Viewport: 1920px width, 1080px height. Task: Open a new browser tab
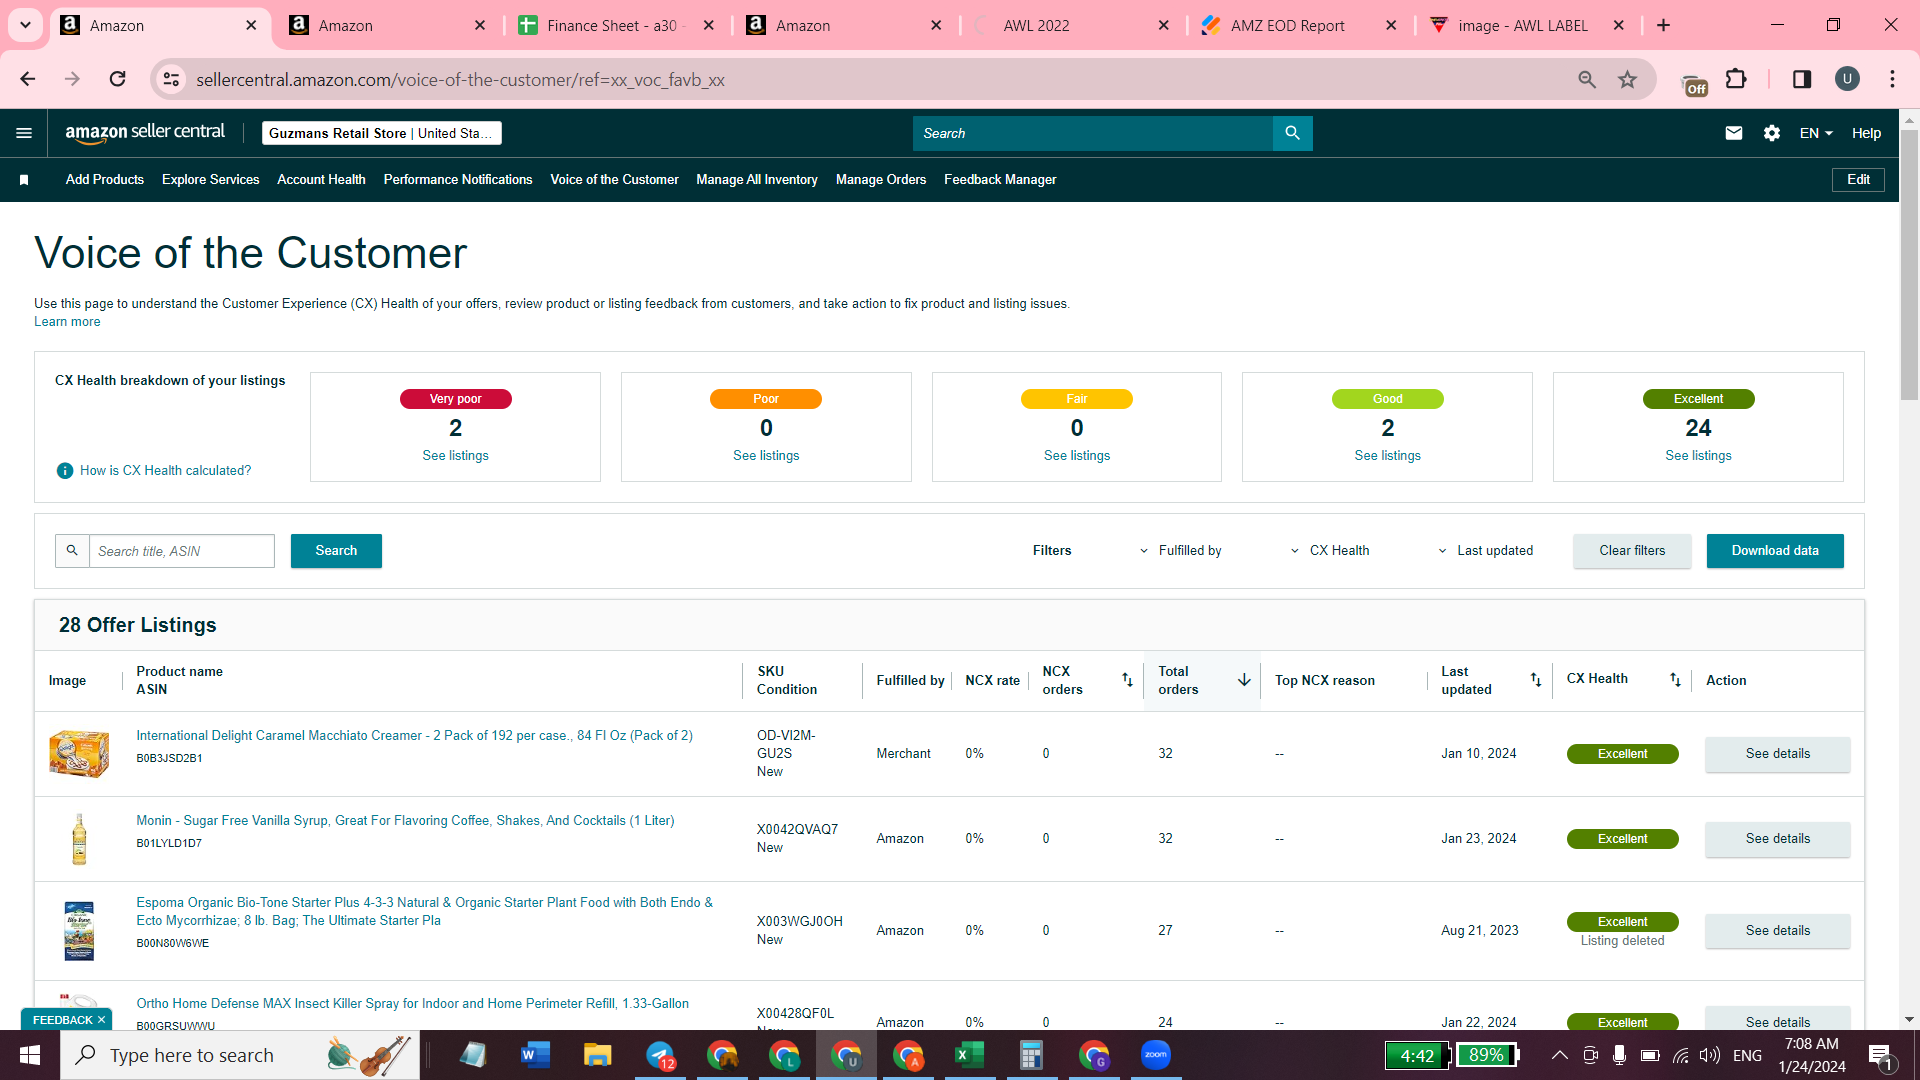coord(1664,25)
